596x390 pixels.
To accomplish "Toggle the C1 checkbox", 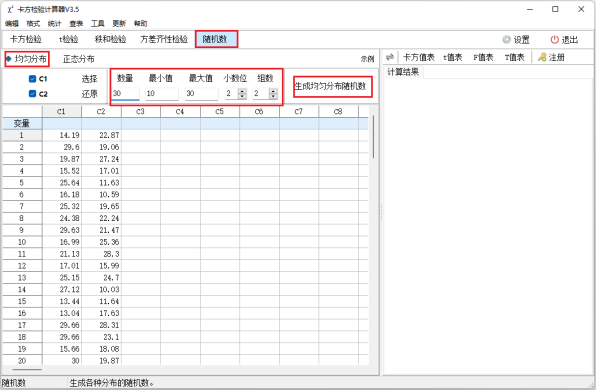I will [32, 79].
